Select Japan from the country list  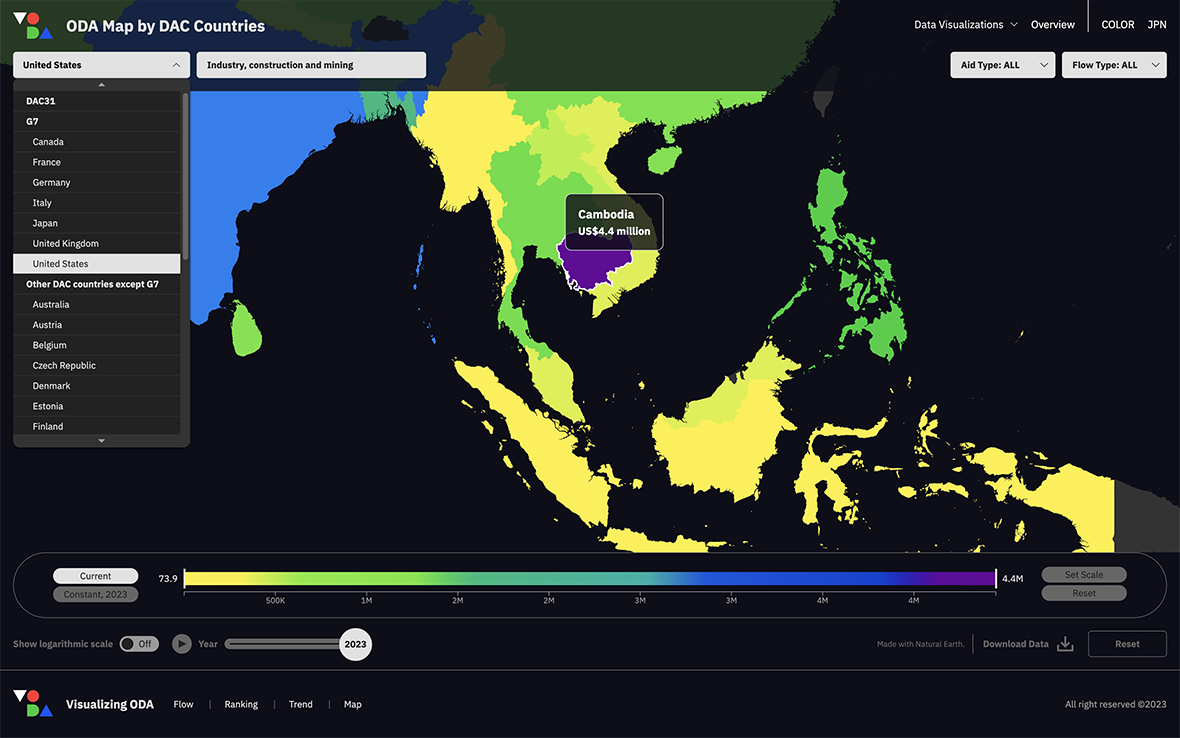point(45,223)
